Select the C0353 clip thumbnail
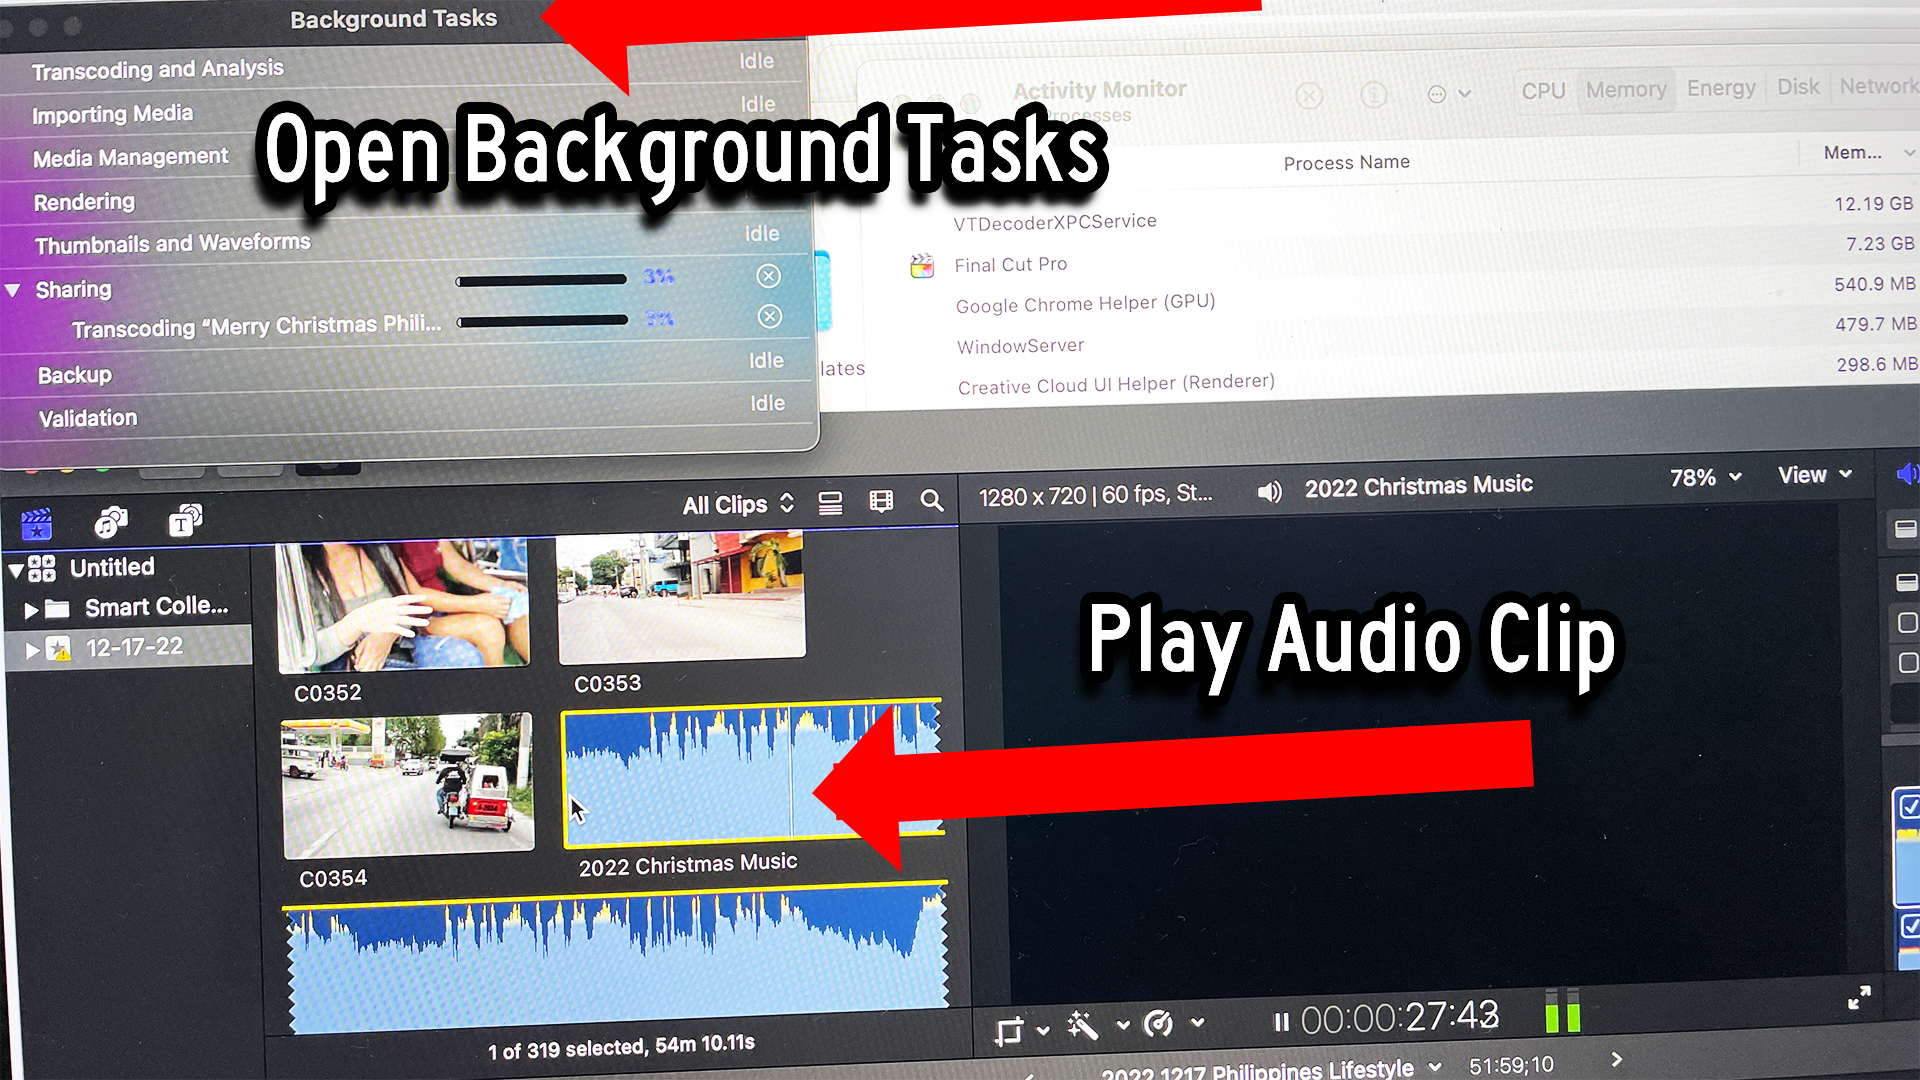 tap(681, 597)
